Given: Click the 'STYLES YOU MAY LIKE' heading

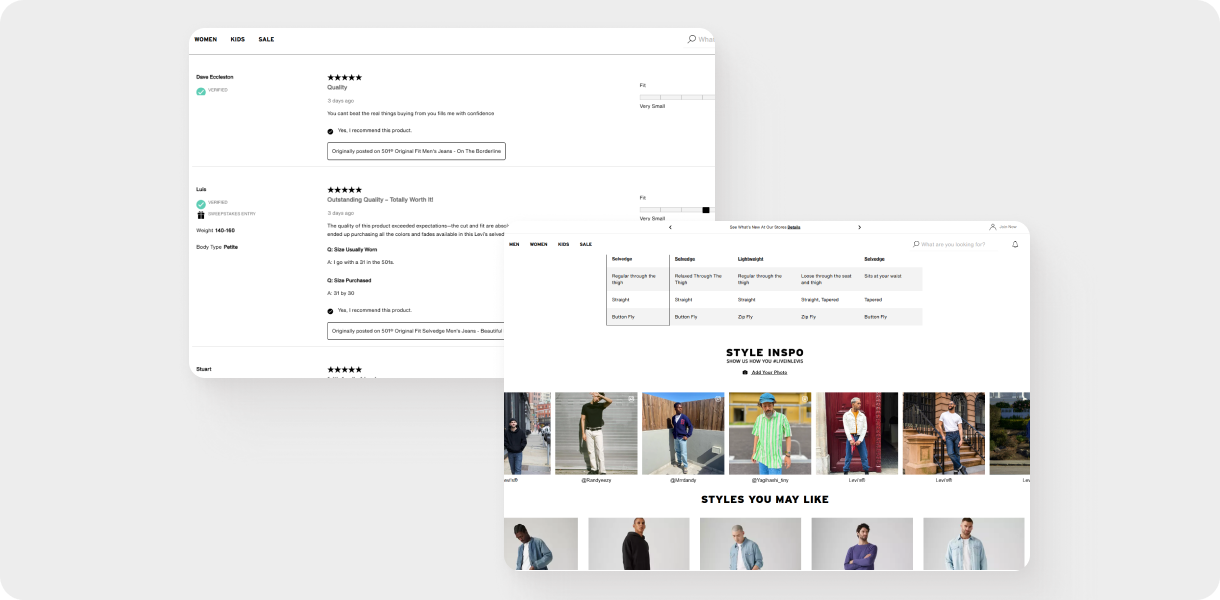Looking at the screenshot, I should 765,499.
